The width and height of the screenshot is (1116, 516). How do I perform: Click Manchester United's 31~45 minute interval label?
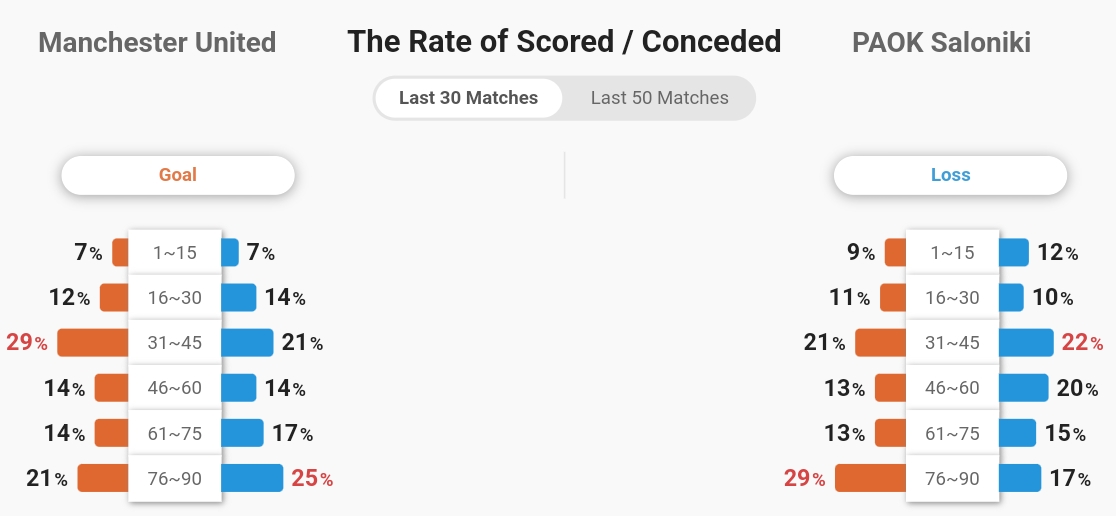175,343
